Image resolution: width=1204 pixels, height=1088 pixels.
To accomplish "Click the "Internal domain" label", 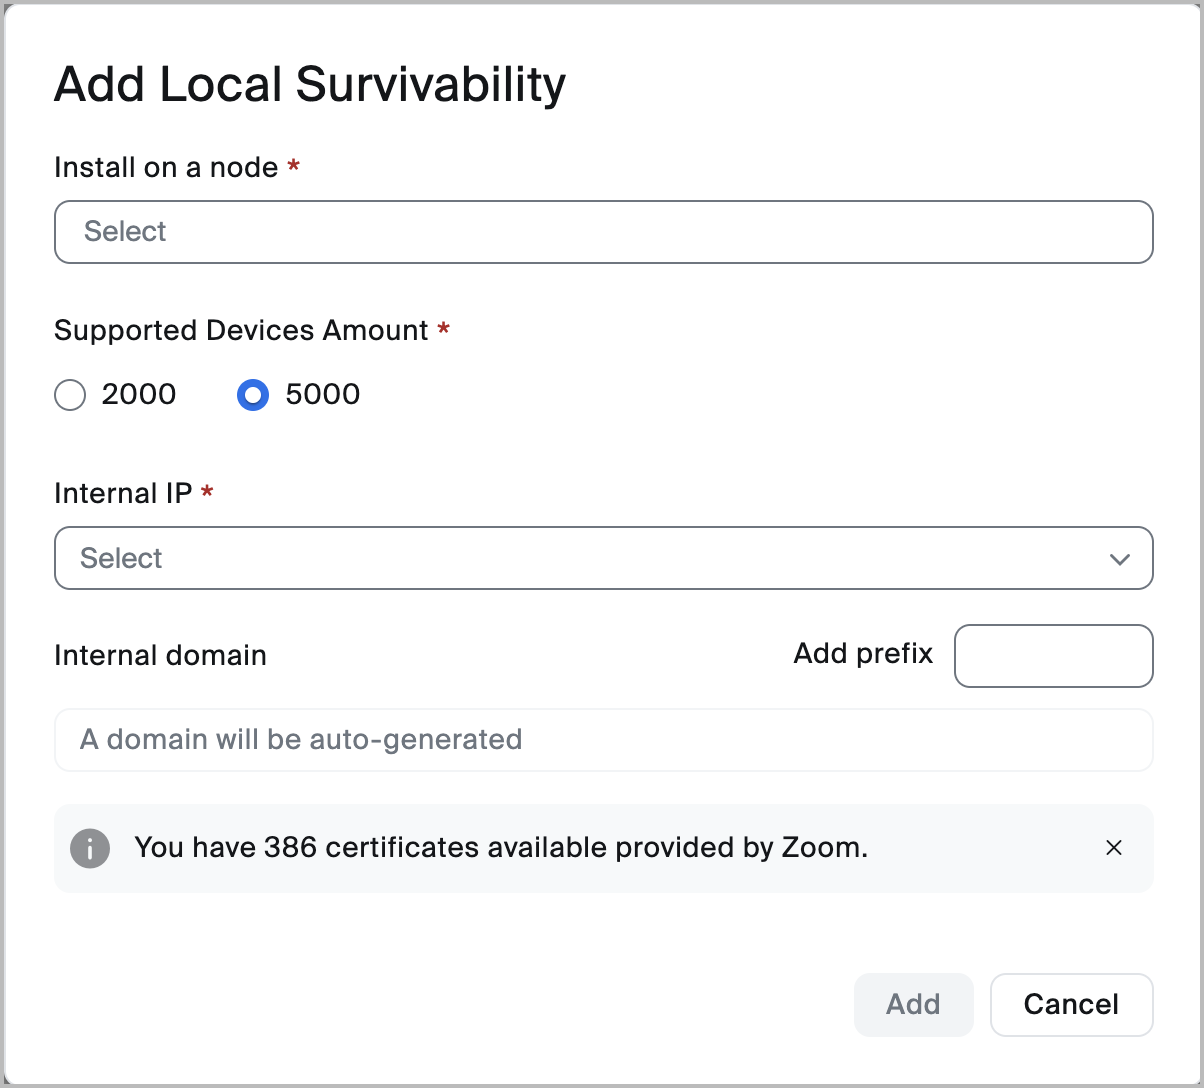I will coord(160,656).
